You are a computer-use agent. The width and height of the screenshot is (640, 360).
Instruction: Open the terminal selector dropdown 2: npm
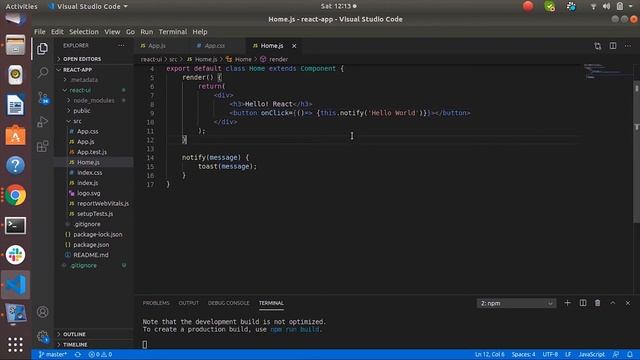pos(516,303)
